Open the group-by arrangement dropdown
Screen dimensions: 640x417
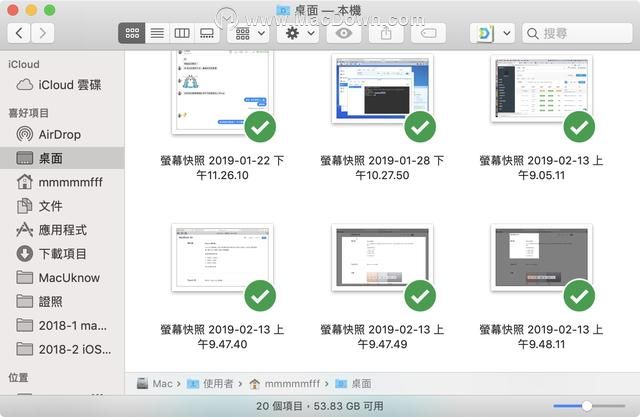pos(249,33)
